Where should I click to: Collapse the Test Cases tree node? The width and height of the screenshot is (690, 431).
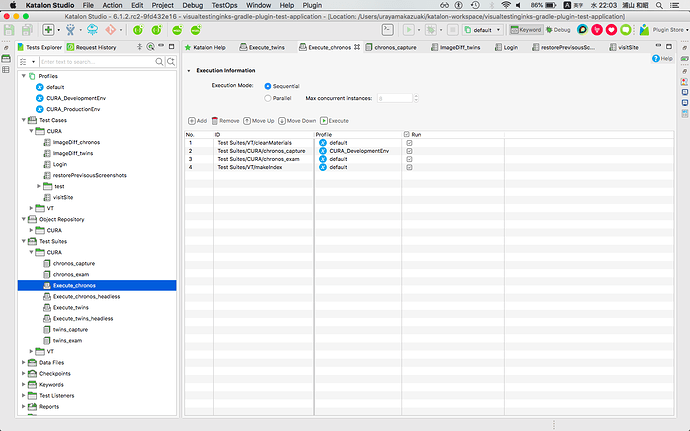pyautogui.click(x=24, y=120)
